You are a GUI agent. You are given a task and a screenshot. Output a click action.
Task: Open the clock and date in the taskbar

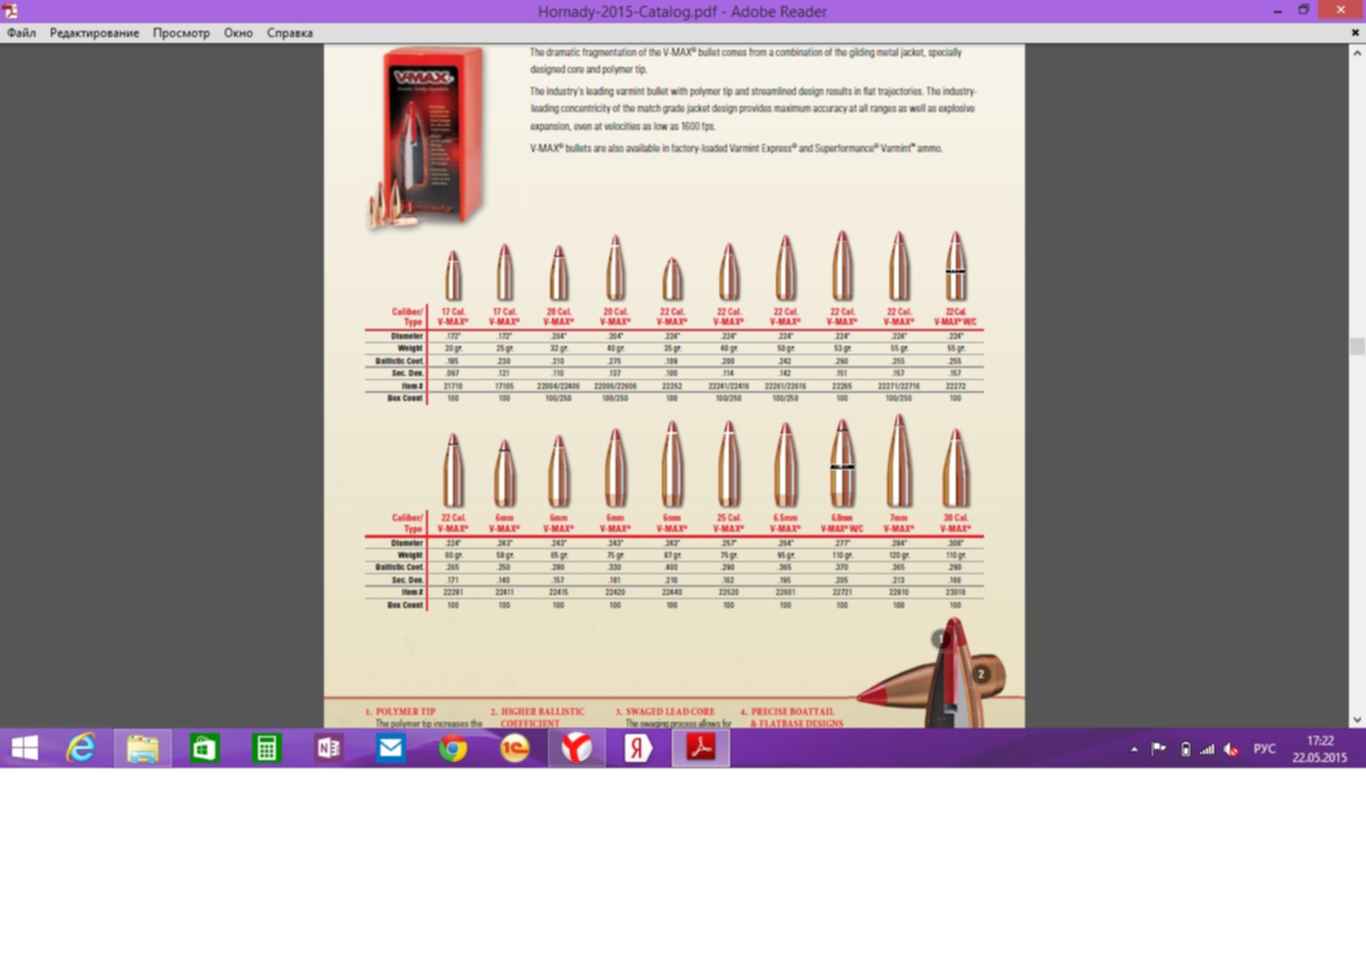(1320, 749)
